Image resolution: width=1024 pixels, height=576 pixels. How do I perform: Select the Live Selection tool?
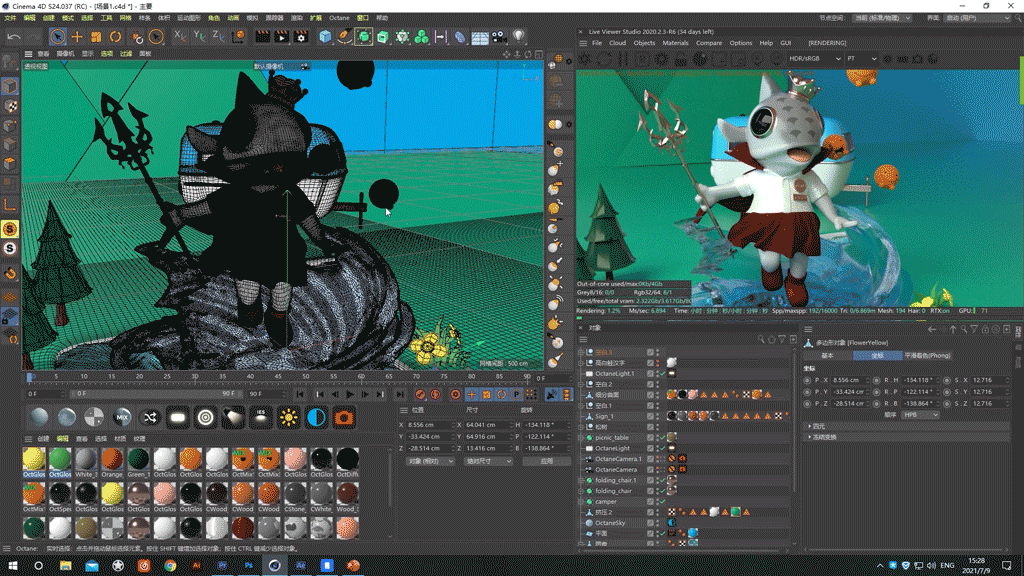(x=57, y=37)
